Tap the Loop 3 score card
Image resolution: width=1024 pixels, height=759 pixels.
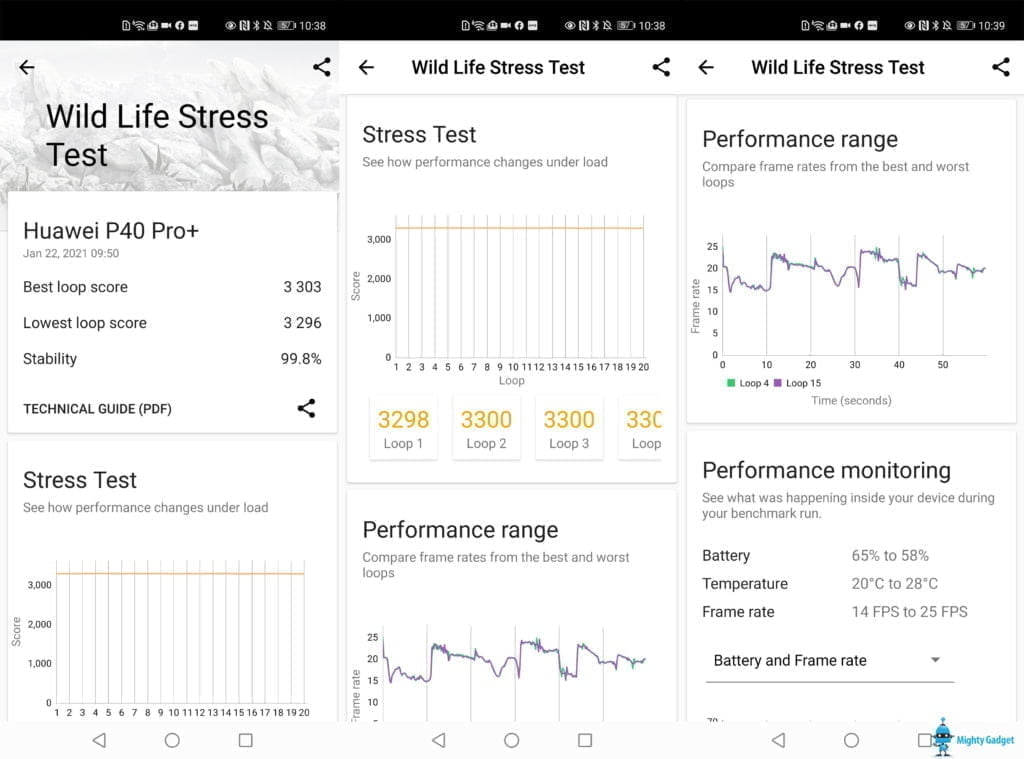(569, 428)
